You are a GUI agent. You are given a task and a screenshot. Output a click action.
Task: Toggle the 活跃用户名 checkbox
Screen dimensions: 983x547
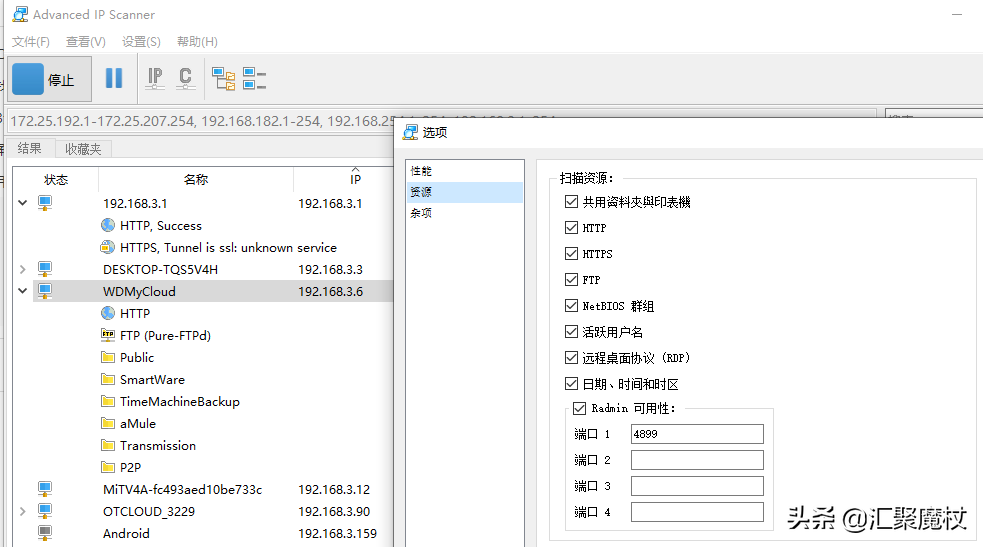tap(571, 331)
